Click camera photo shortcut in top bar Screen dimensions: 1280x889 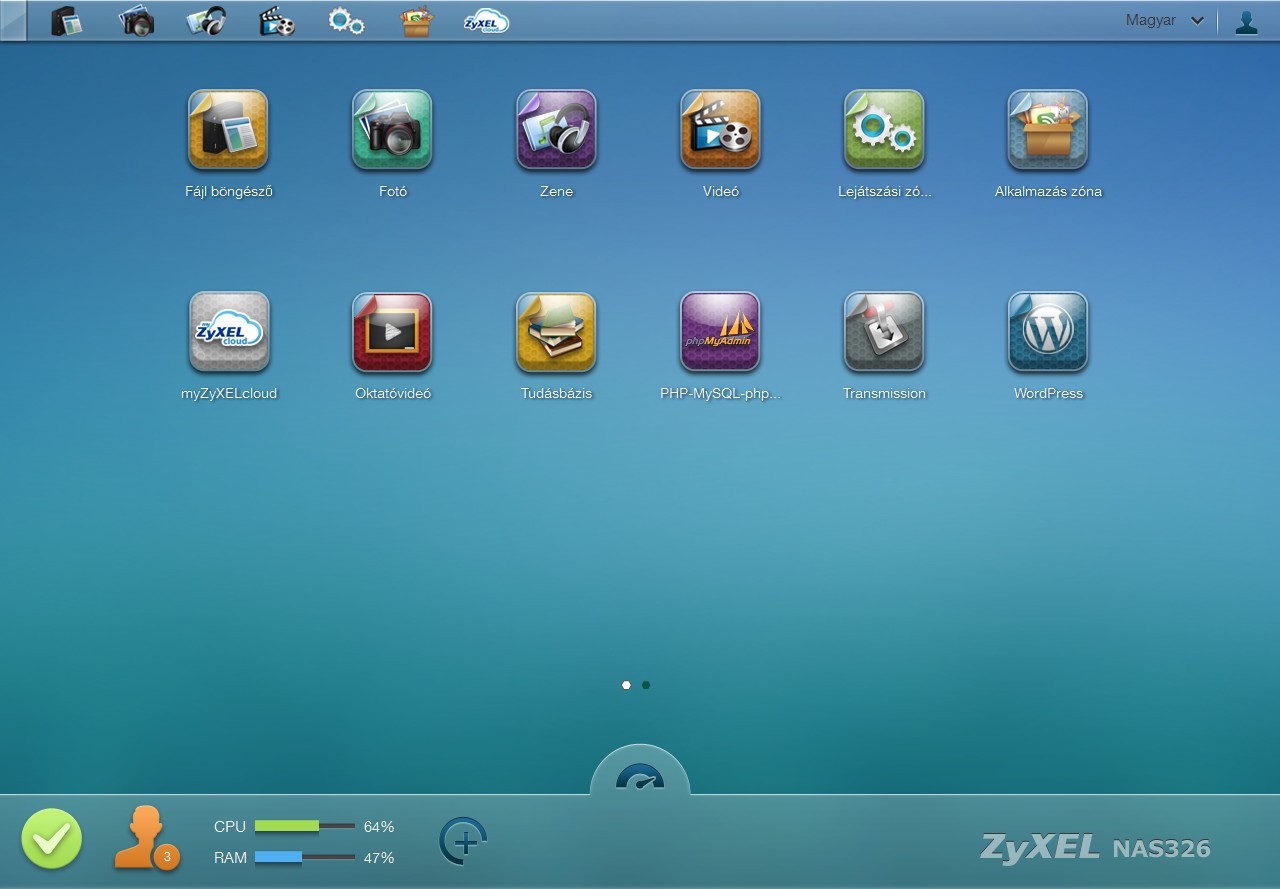click(x=136, y=21)
